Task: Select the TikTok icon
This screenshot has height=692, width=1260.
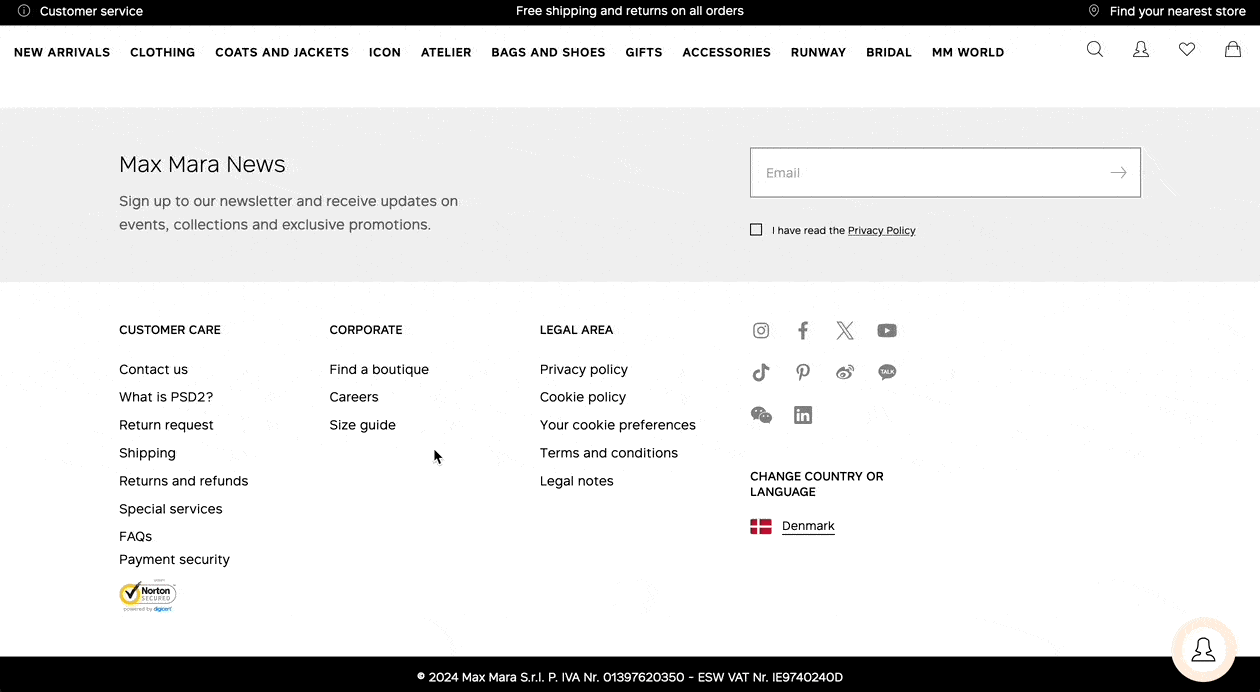Action: click(x=761, y=372)
